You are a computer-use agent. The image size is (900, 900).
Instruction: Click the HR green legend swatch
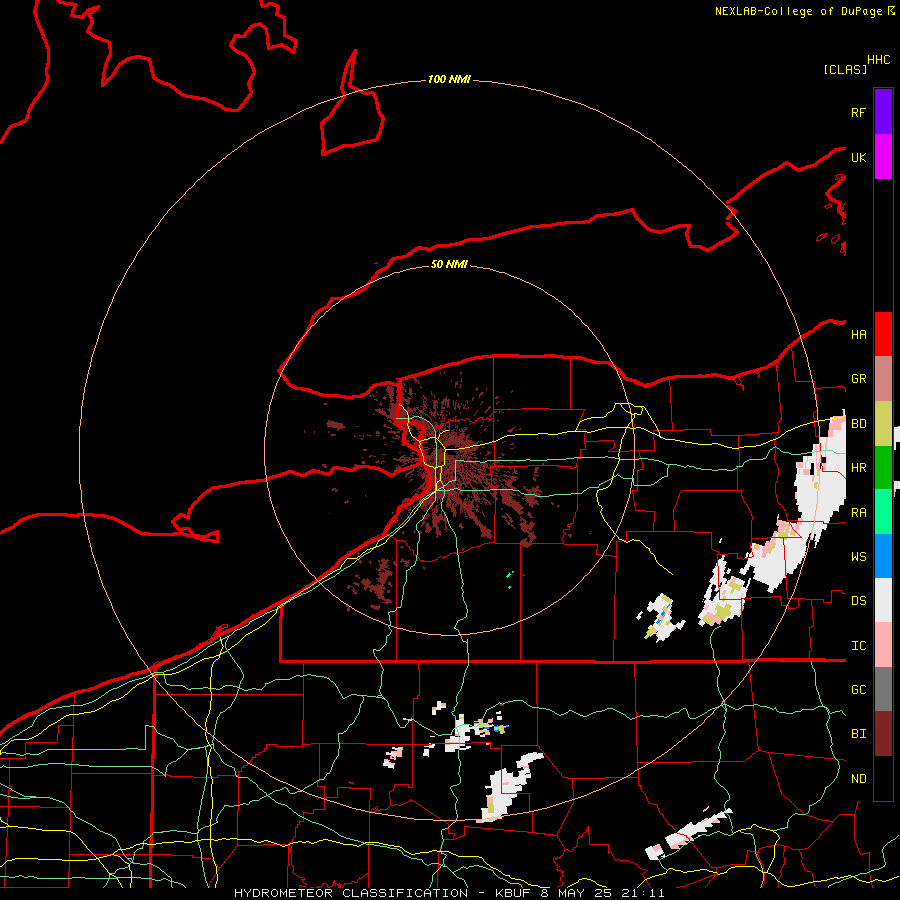[883, 468]
